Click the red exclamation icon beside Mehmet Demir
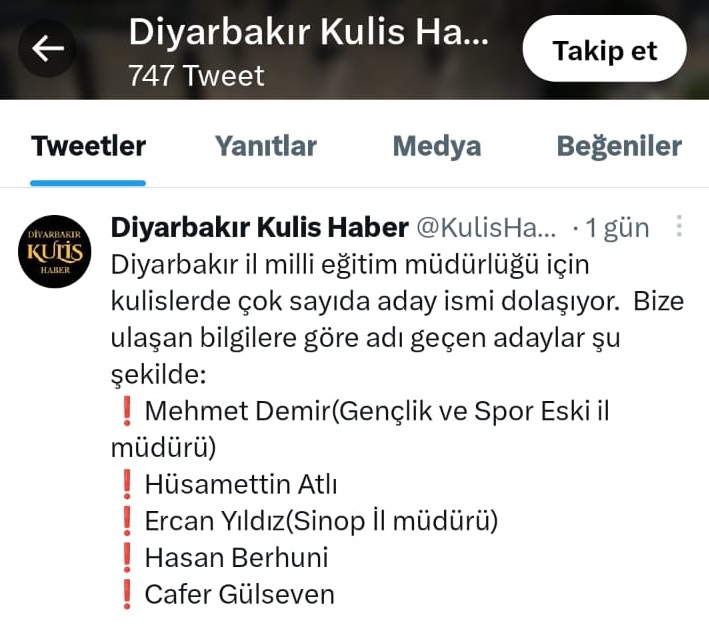Viewport: 709px width, 627px height. pos(127,410)
